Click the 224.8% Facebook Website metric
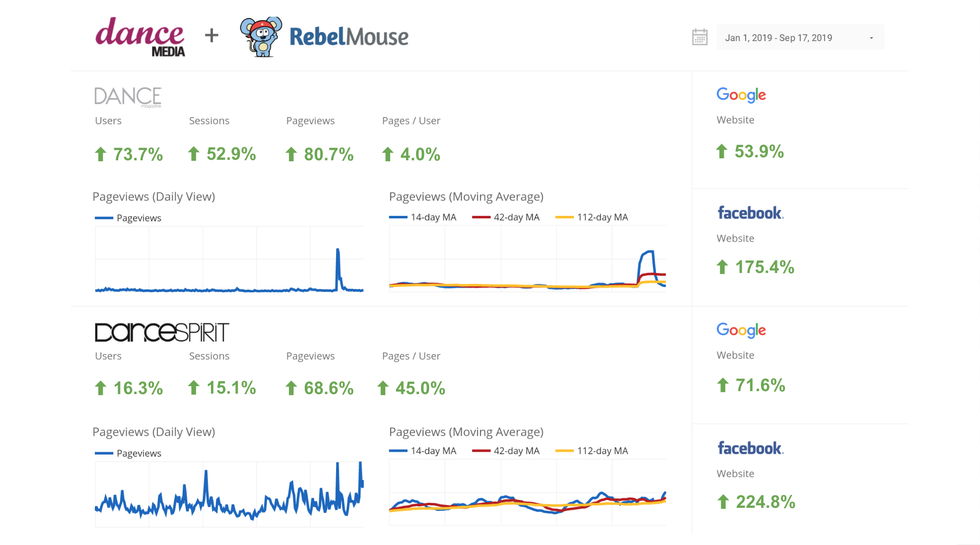This screenshot has height=545, width=980. [x=756, y=502]
